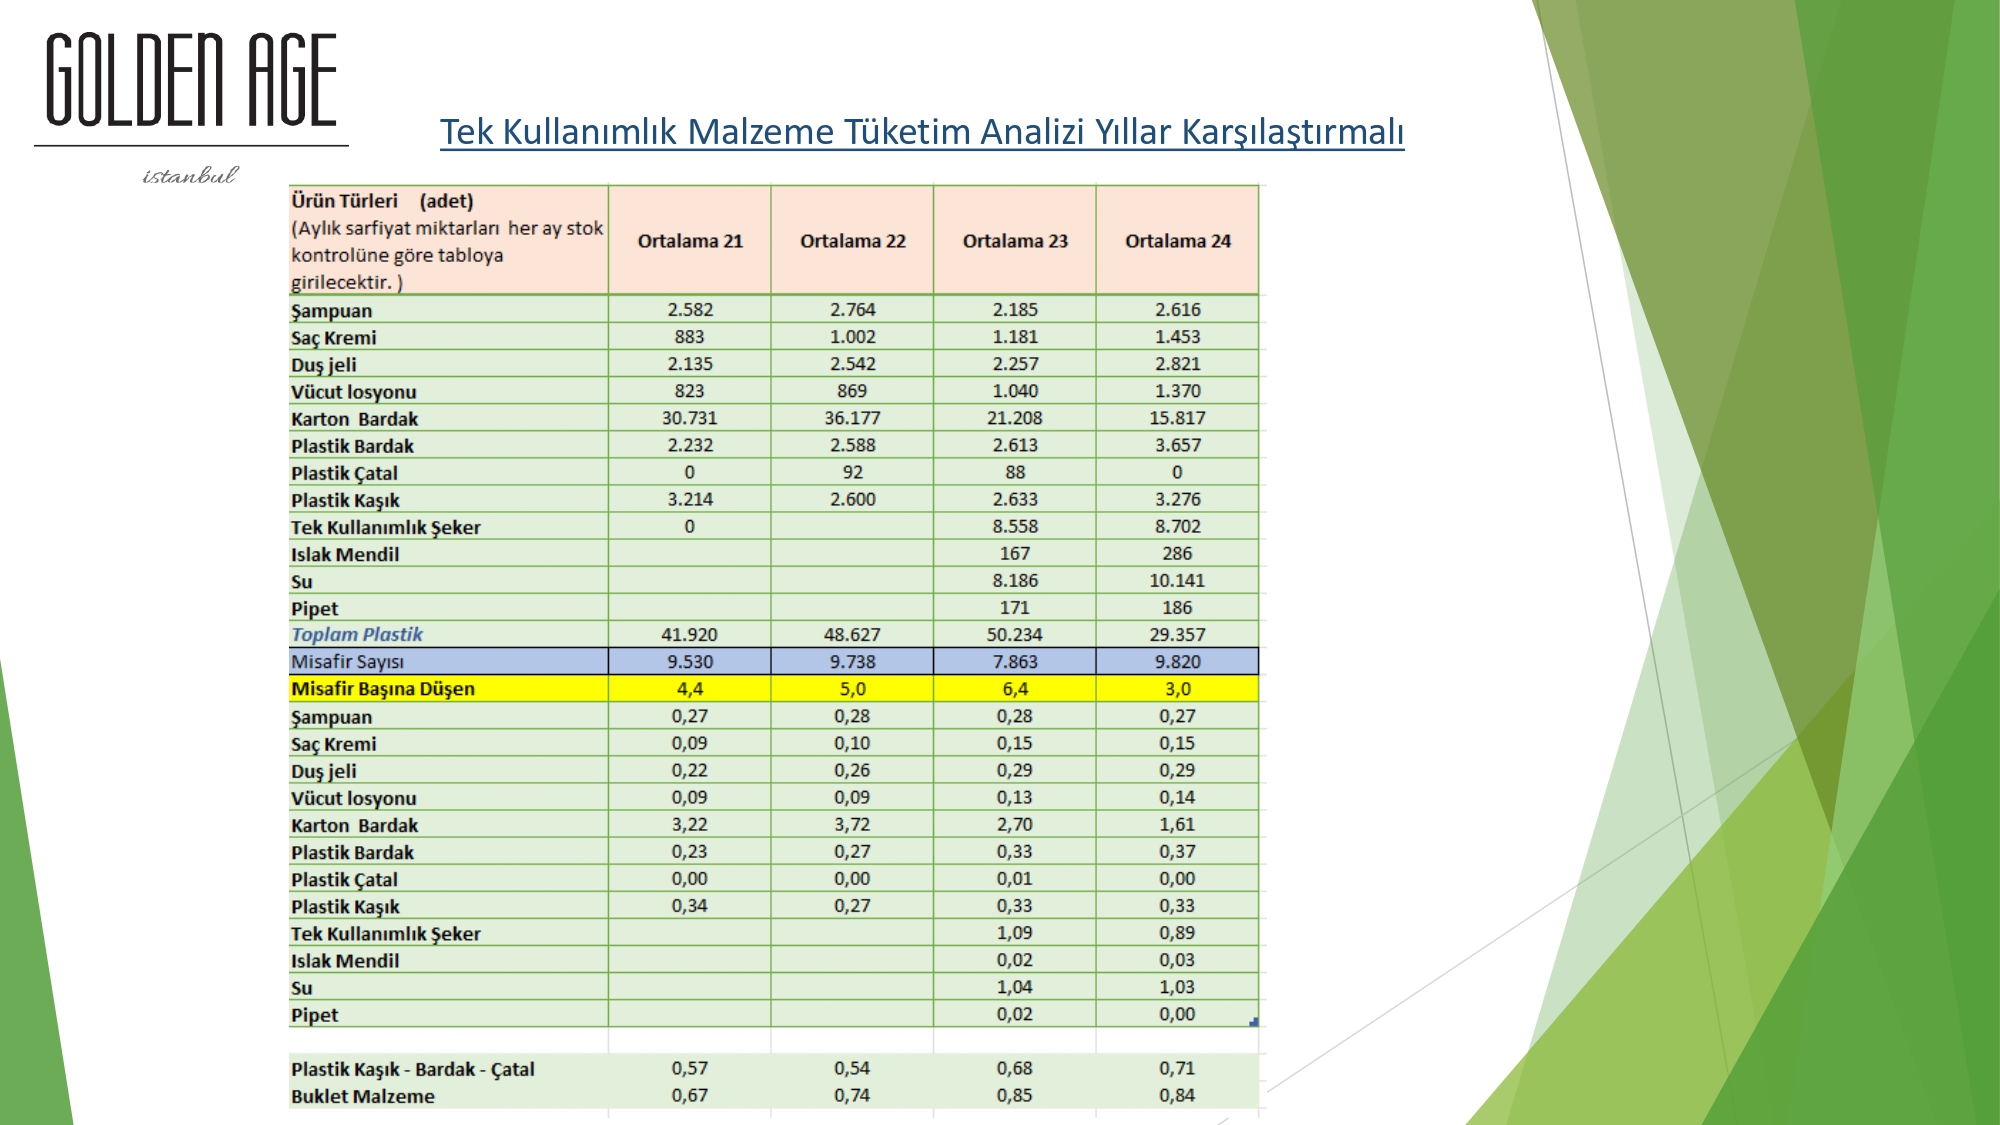Click Plastik Çatal value 92
The width and height of the screenshot is (2000, 1125).
click(852, 471)
